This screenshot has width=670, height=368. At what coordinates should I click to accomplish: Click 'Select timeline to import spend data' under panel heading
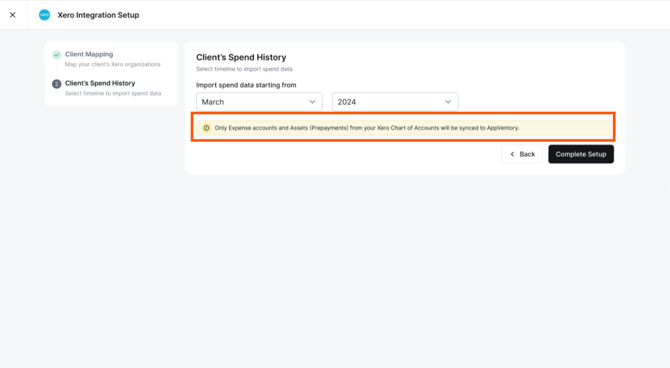tap(244, 69)
